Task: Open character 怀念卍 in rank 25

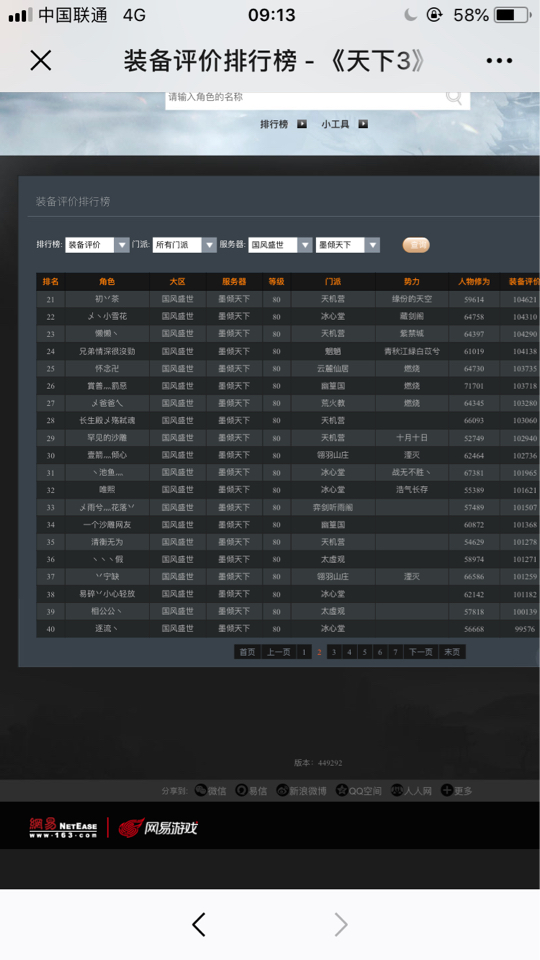Action: click(x=107, y=369)
